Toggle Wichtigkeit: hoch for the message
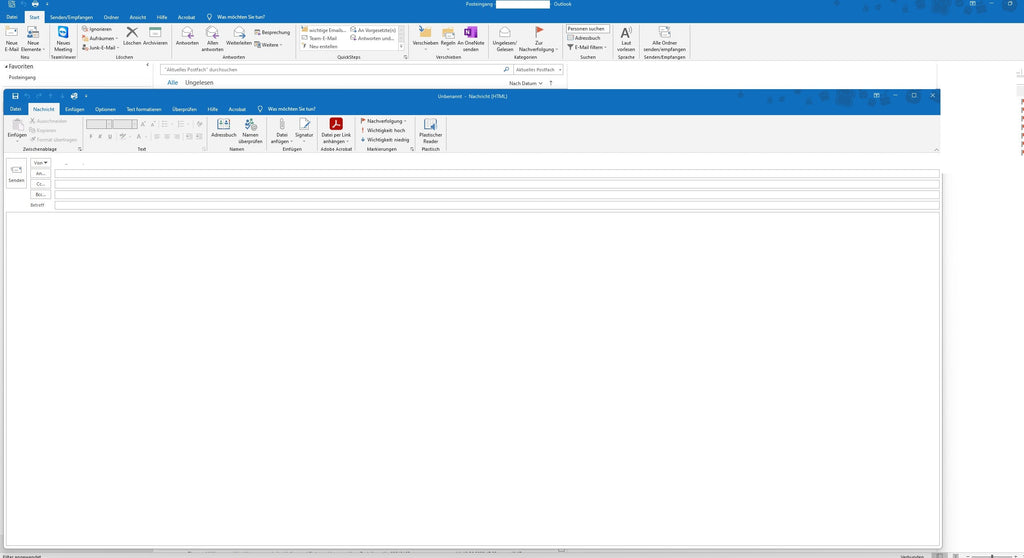 click(385, 130)
